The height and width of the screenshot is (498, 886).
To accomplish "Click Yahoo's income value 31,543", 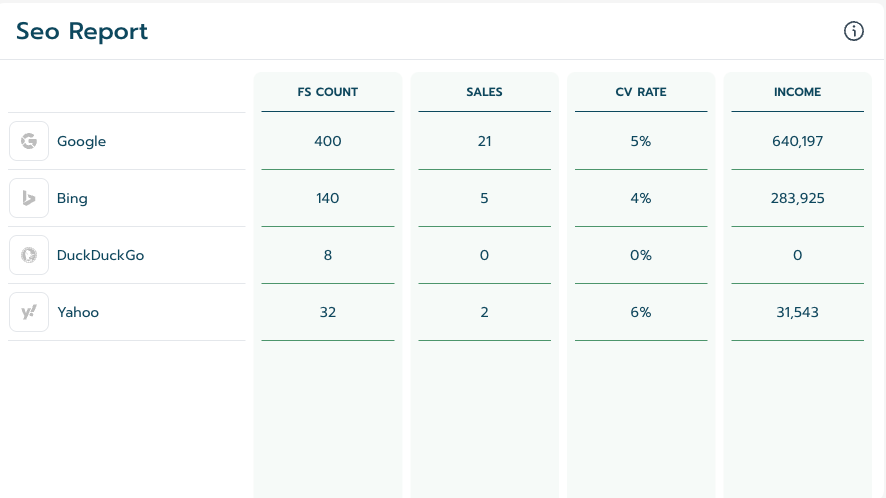I will click(797, 312).
